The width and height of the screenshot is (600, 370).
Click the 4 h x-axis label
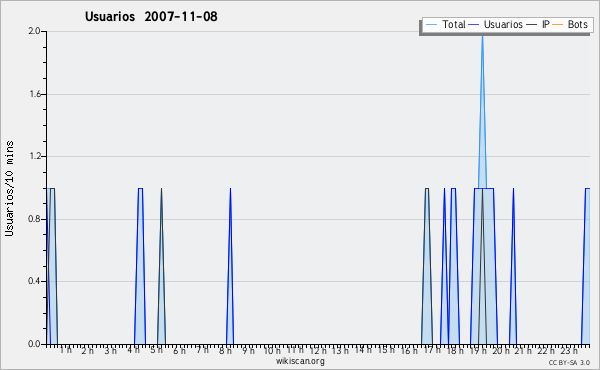tap(134, 350)
